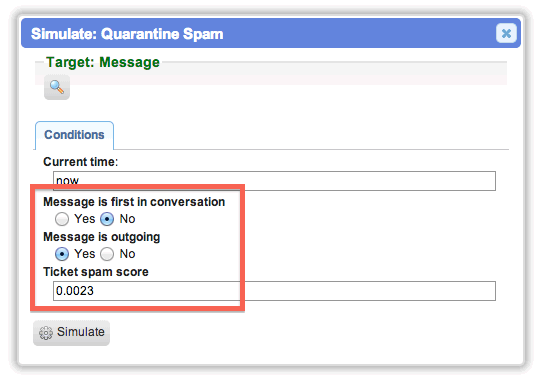Click the Ticket spam score label
The width and height of the screenshot is (543, 386).
pyautogui.click(x=96, y=272)
